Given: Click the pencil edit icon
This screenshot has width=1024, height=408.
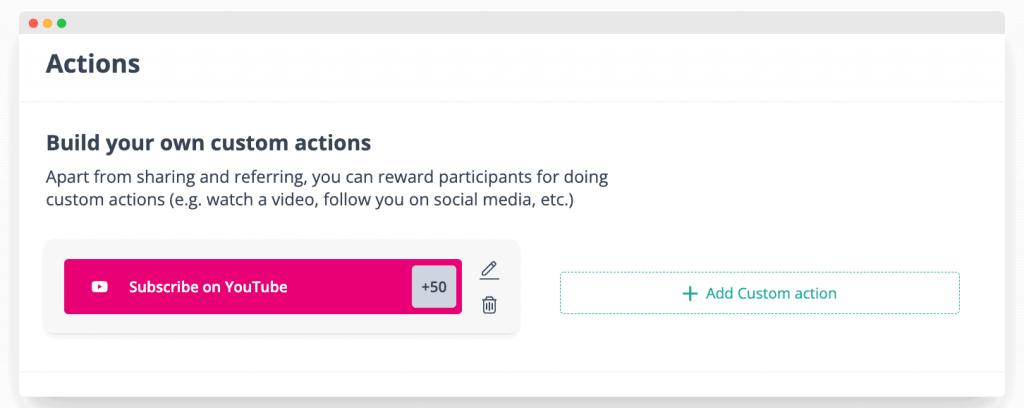Looking at the screenshot, I should tap(489, 270).
